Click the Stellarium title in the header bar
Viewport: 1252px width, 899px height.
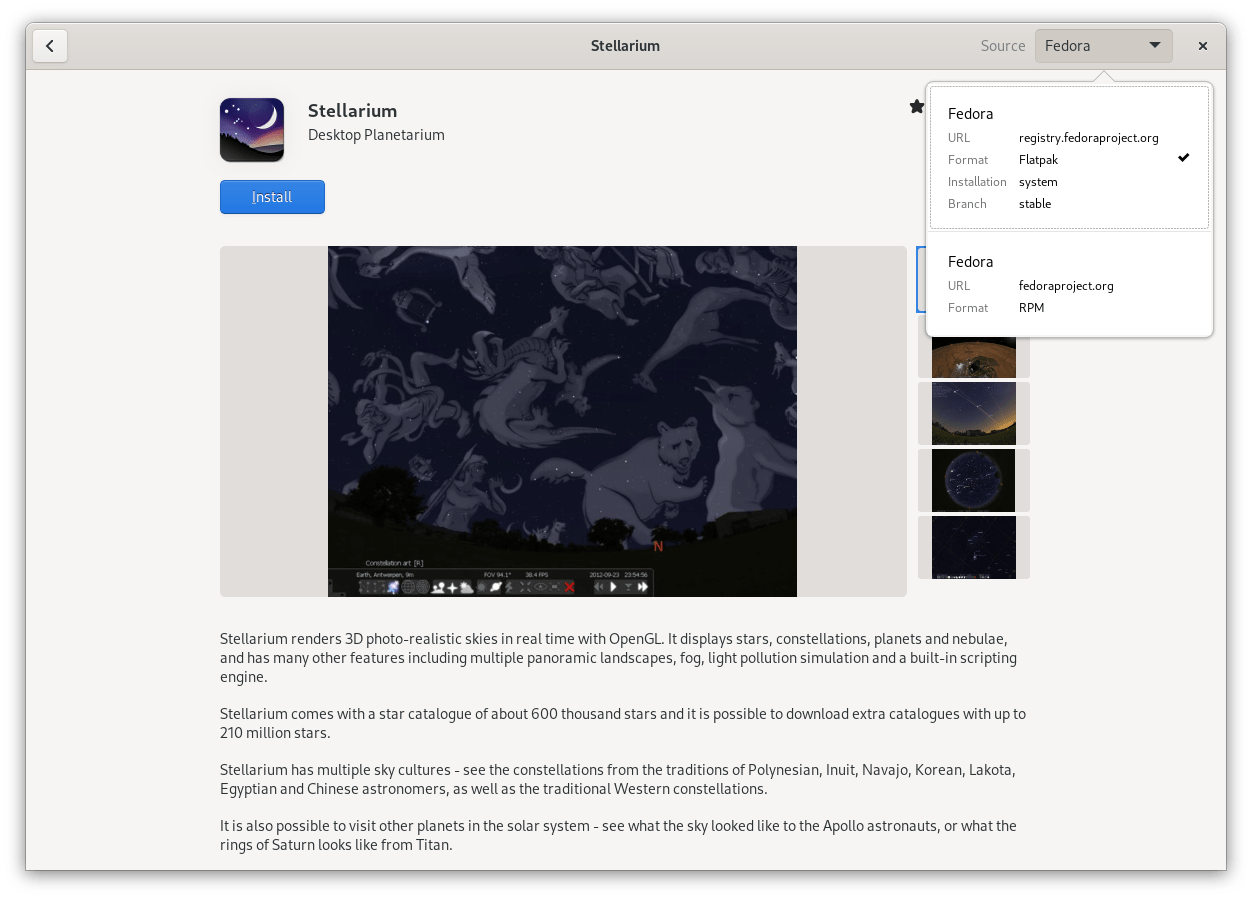point(625,46)
